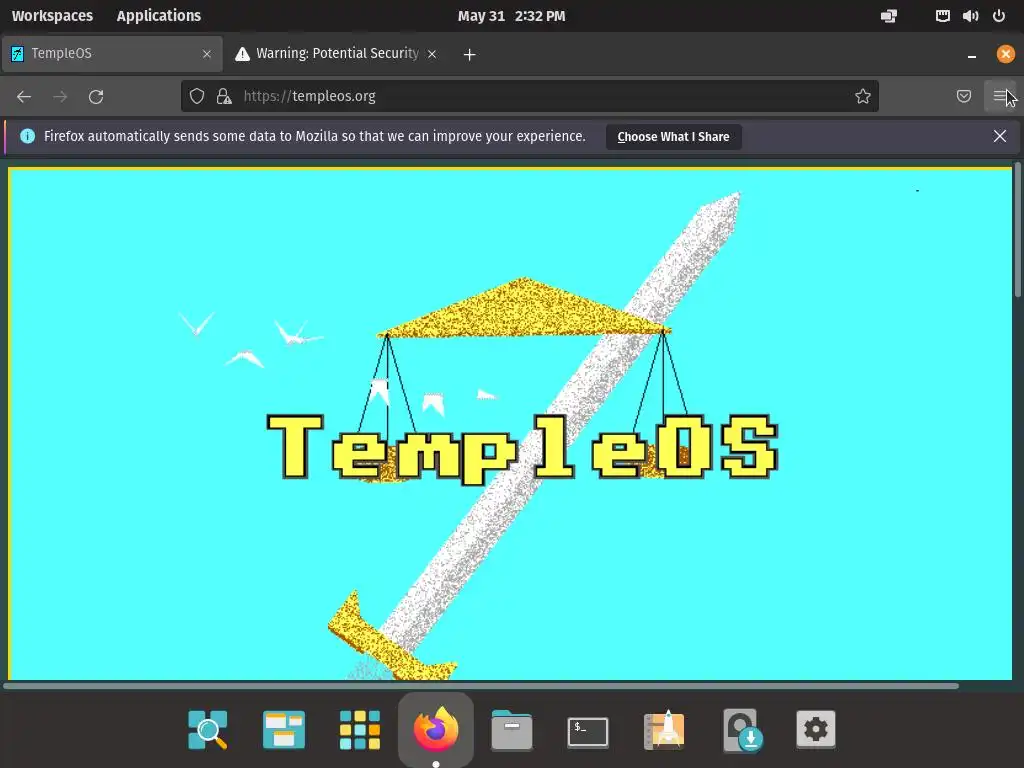Launch the Terminal from dock
The height and width of the screenshot is (768, 1024).
(x=588, y=731)
